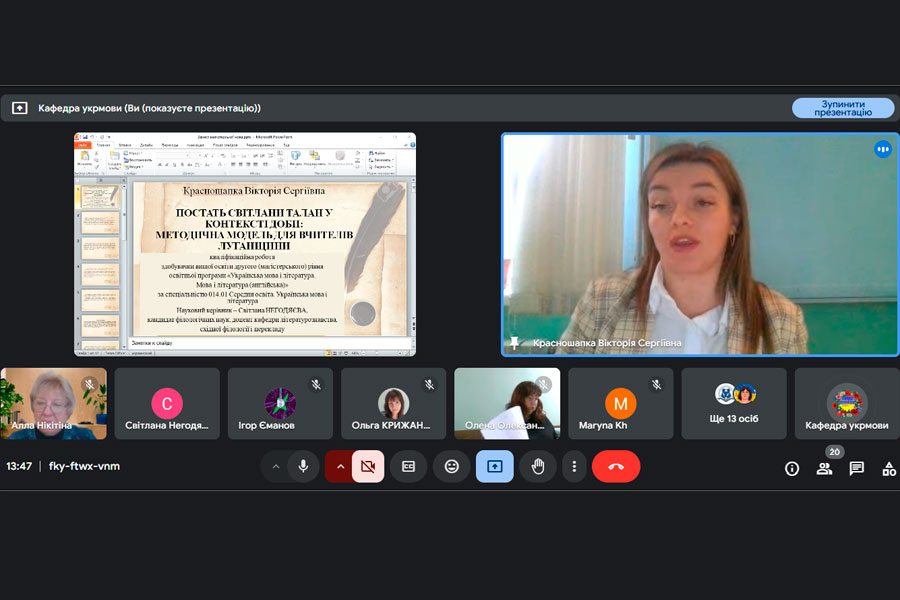900x600 pixels.
Task: Stop presenting with Зупинити презентацію button
Action: (x=843, y=108)
